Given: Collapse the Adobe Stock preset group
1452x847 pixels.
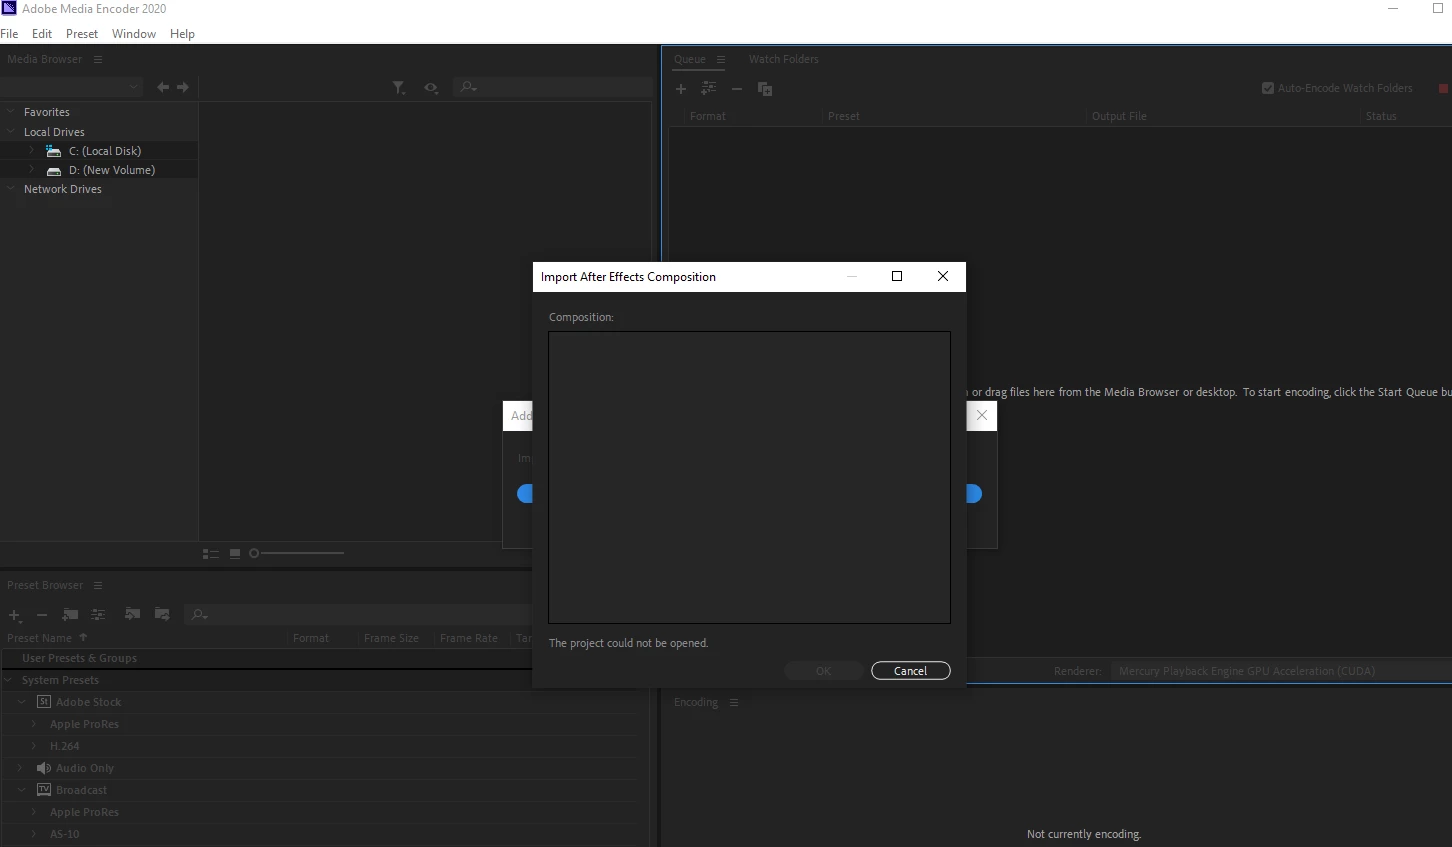Looking at the screenshot, I should 22,702.
